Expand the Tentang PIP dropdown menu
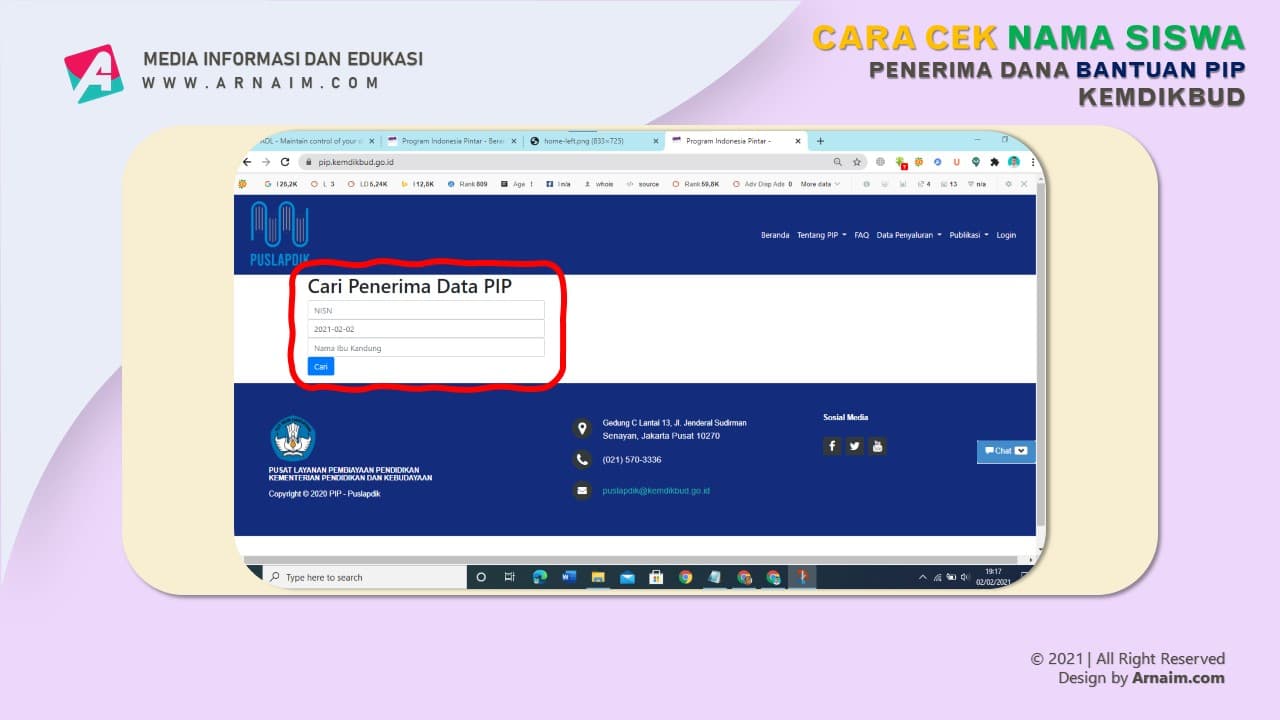Screen dimensions: 1280x720 click(x=821, y=235)
